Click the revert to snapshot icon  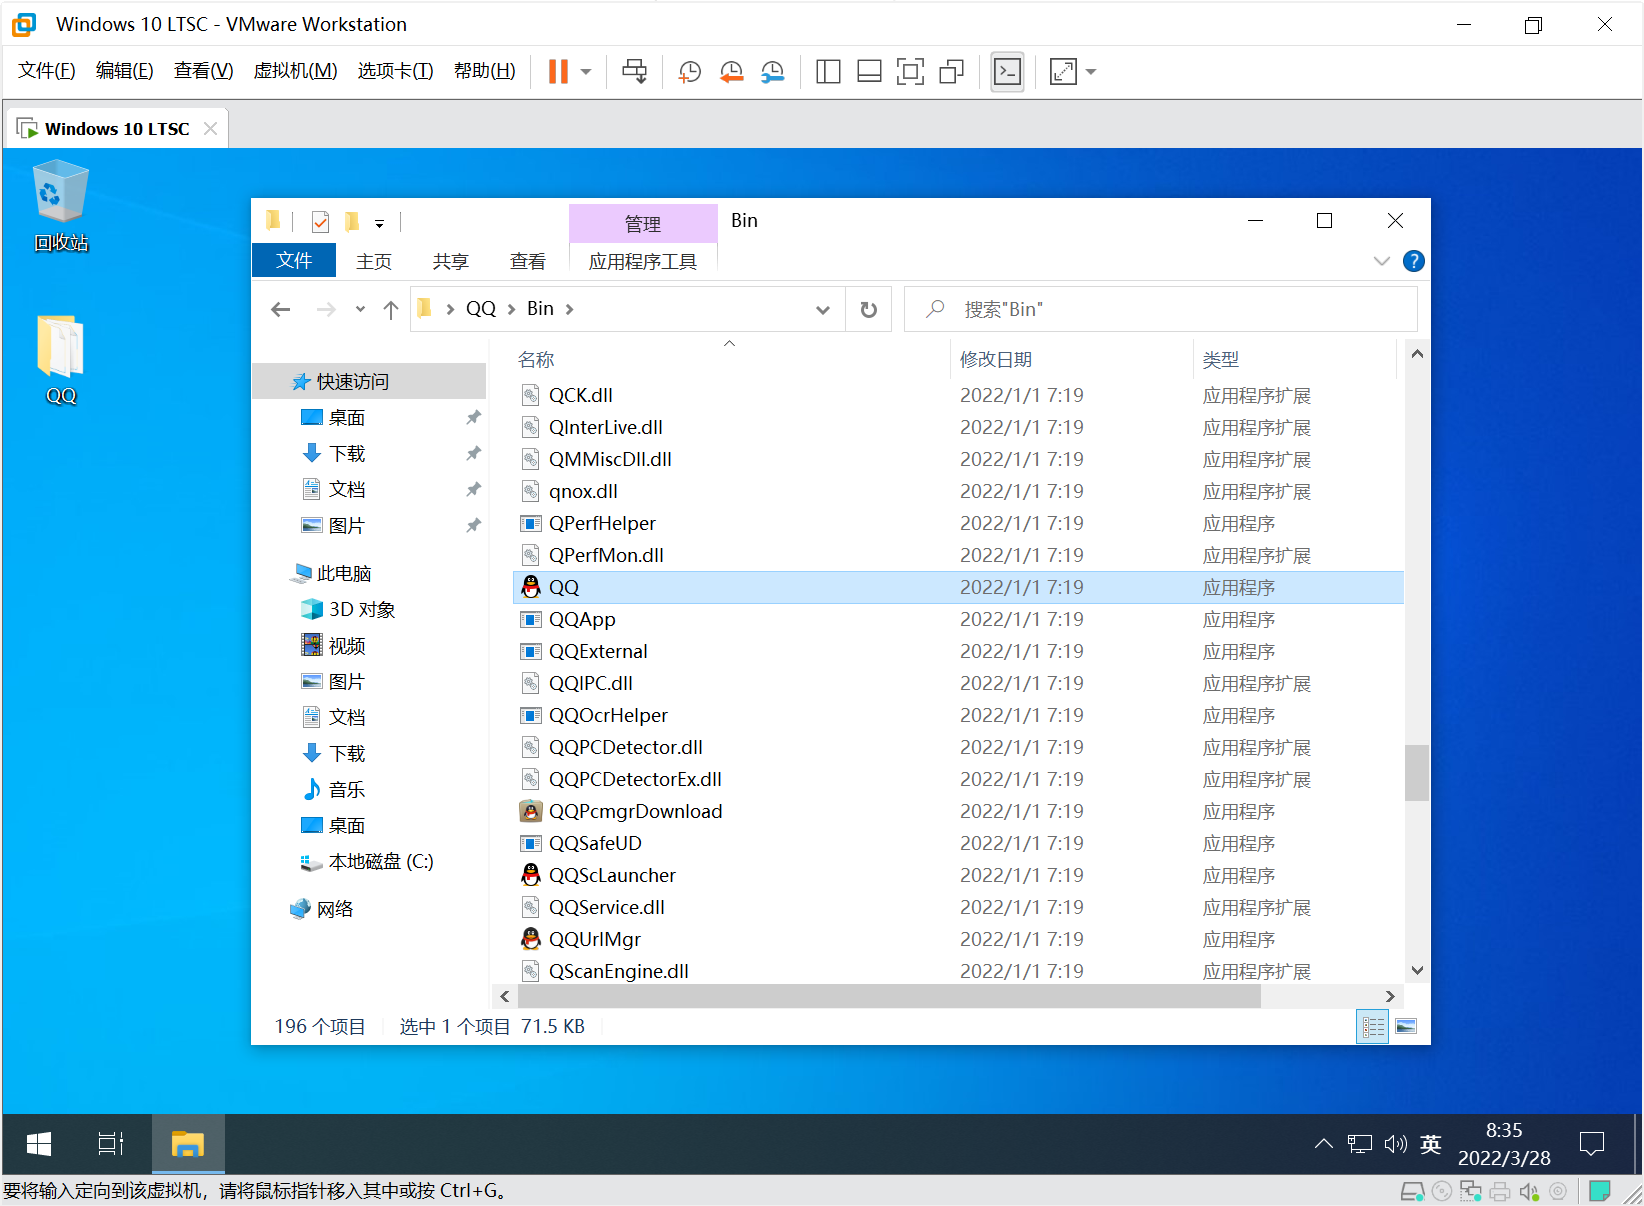[731, 71]
